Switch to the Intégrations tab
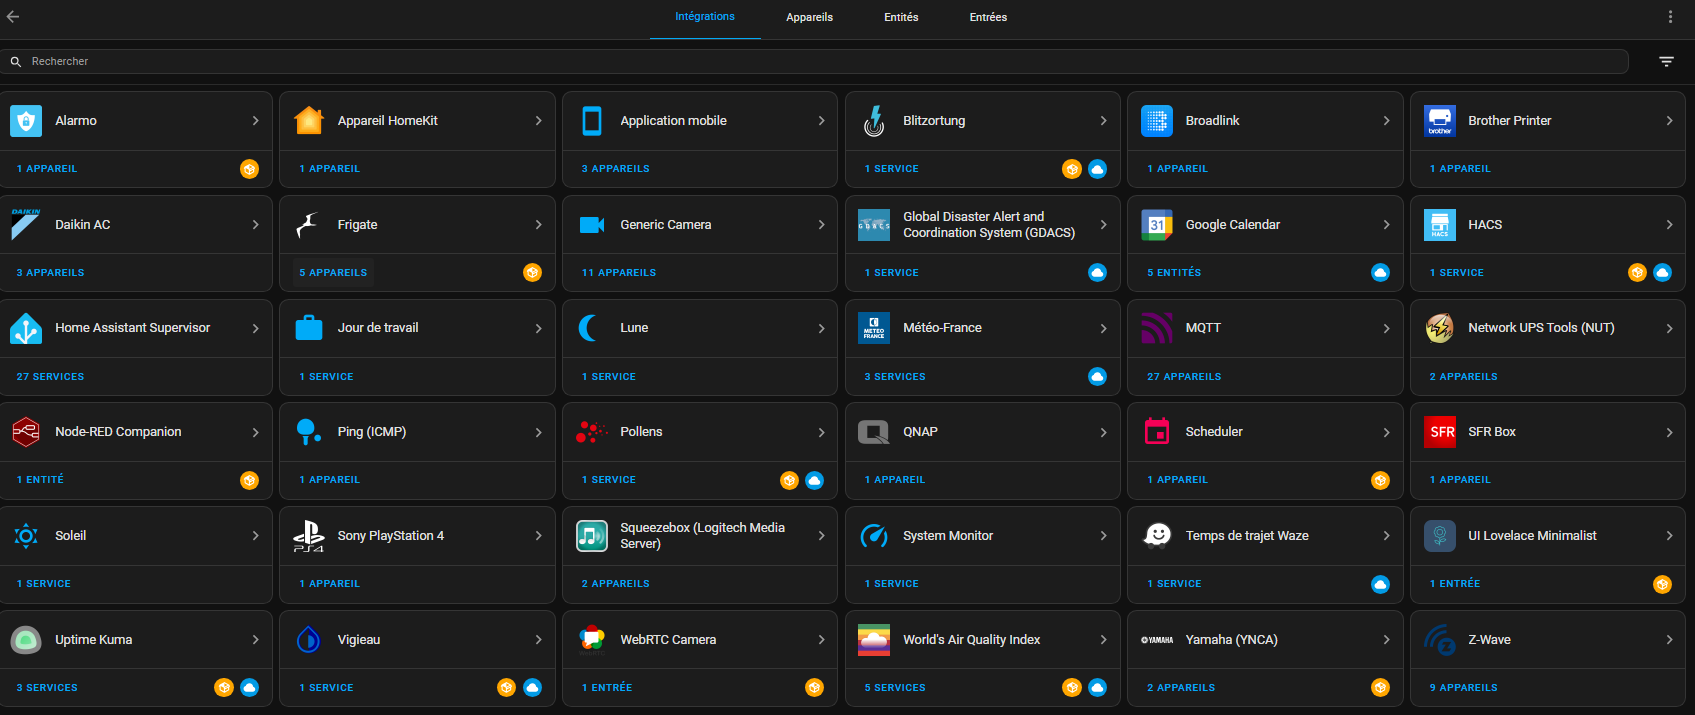This screenshot has height=715, width=1695. [x=705, y=17]
